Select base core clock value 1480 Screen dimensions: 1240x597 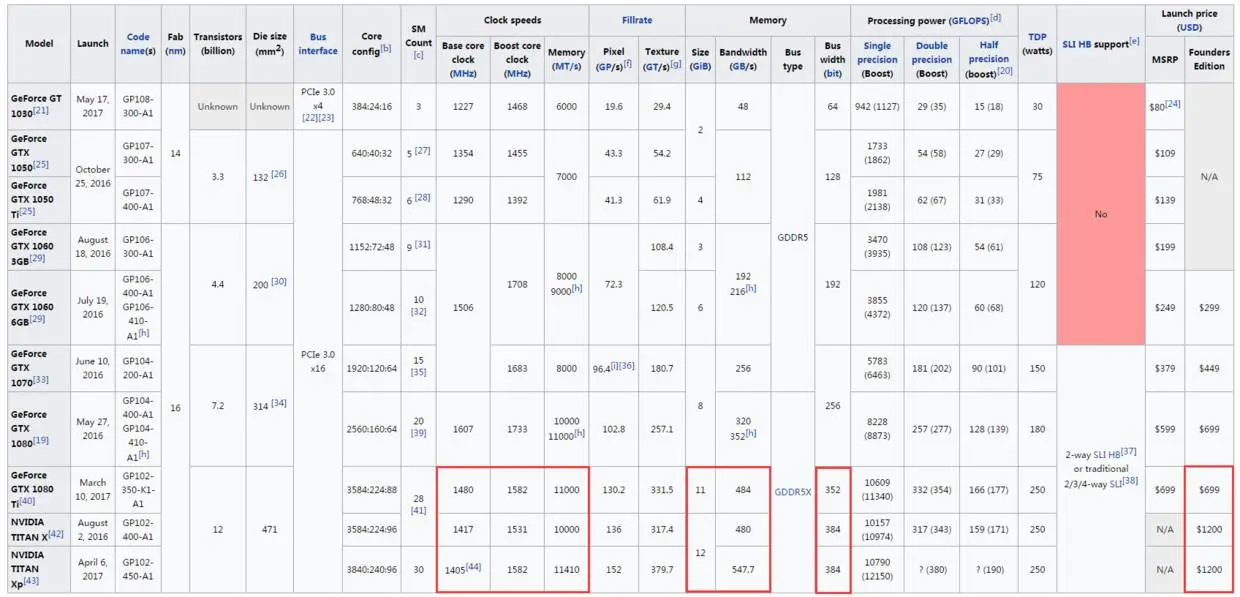point(463,490)
